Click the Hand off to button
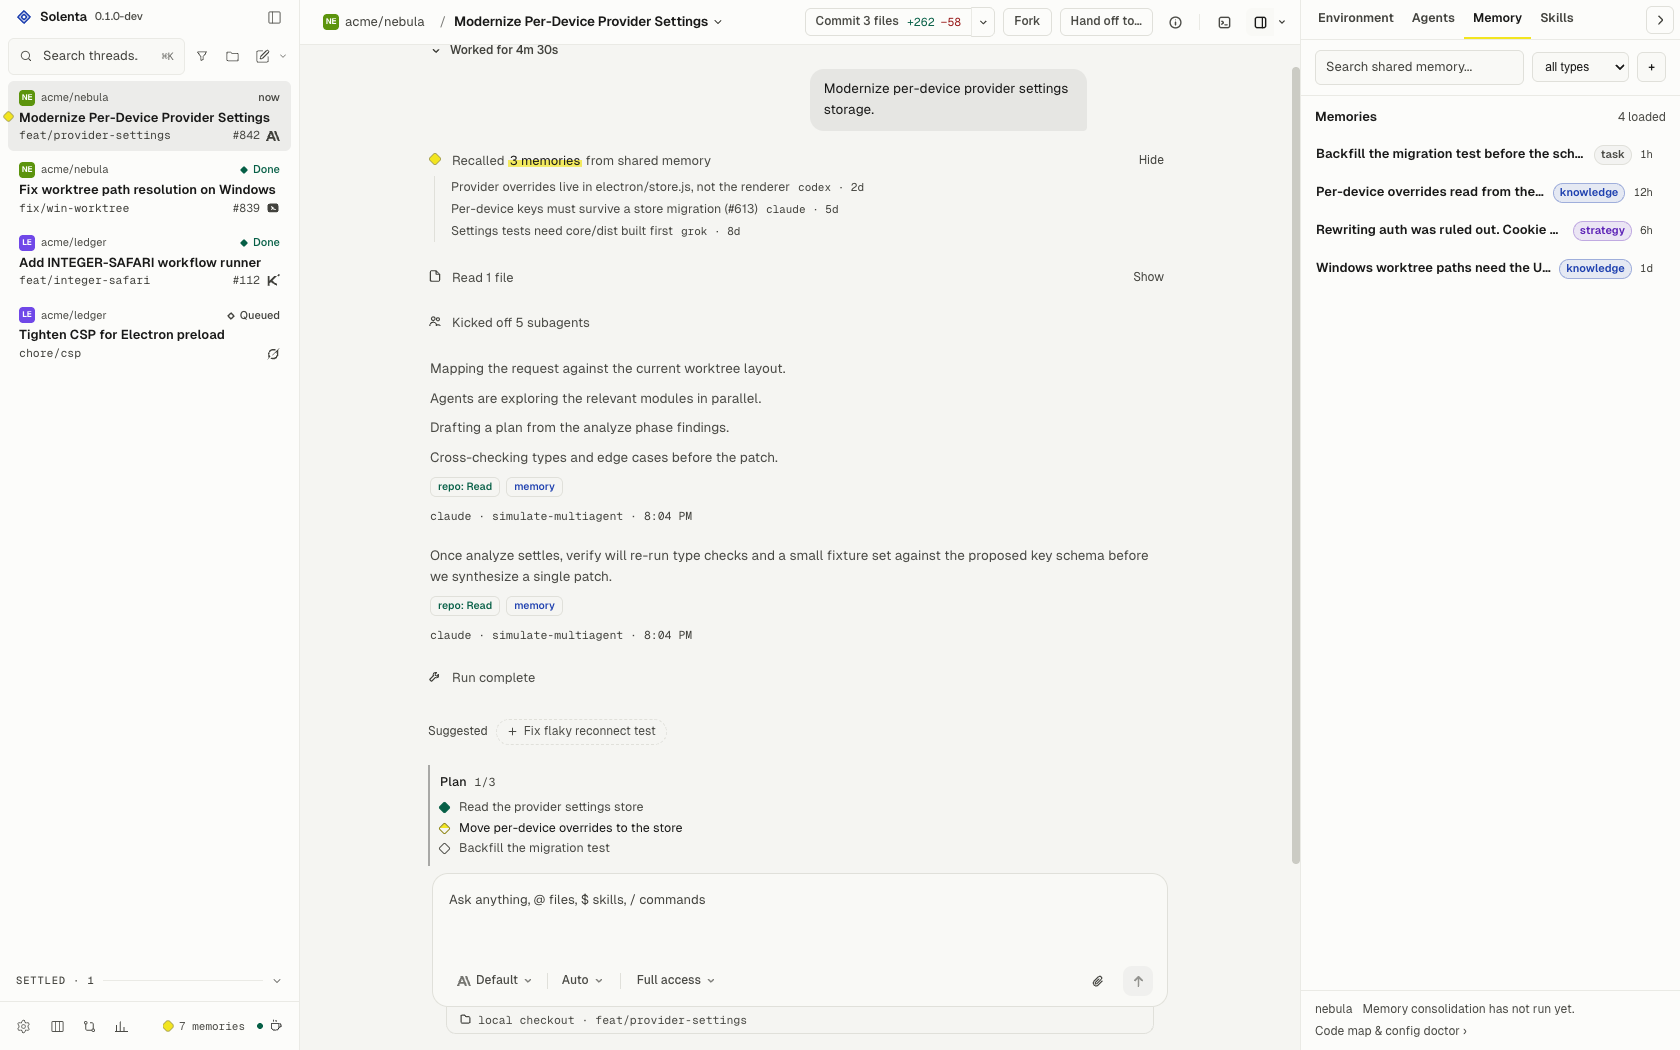 (1106, 22)
